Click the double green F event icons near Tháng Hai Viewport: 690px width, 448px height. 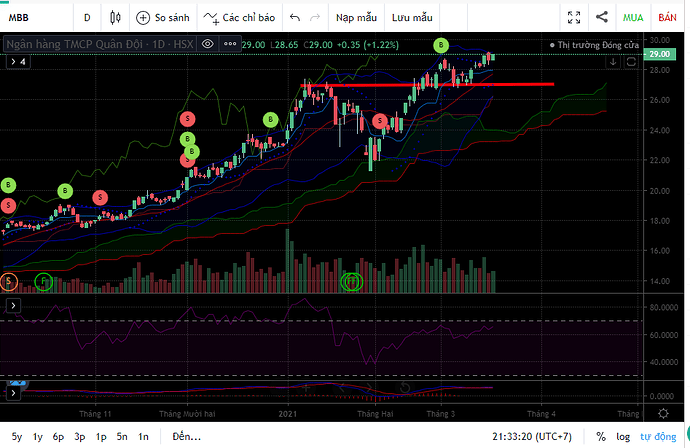(352, 282)
